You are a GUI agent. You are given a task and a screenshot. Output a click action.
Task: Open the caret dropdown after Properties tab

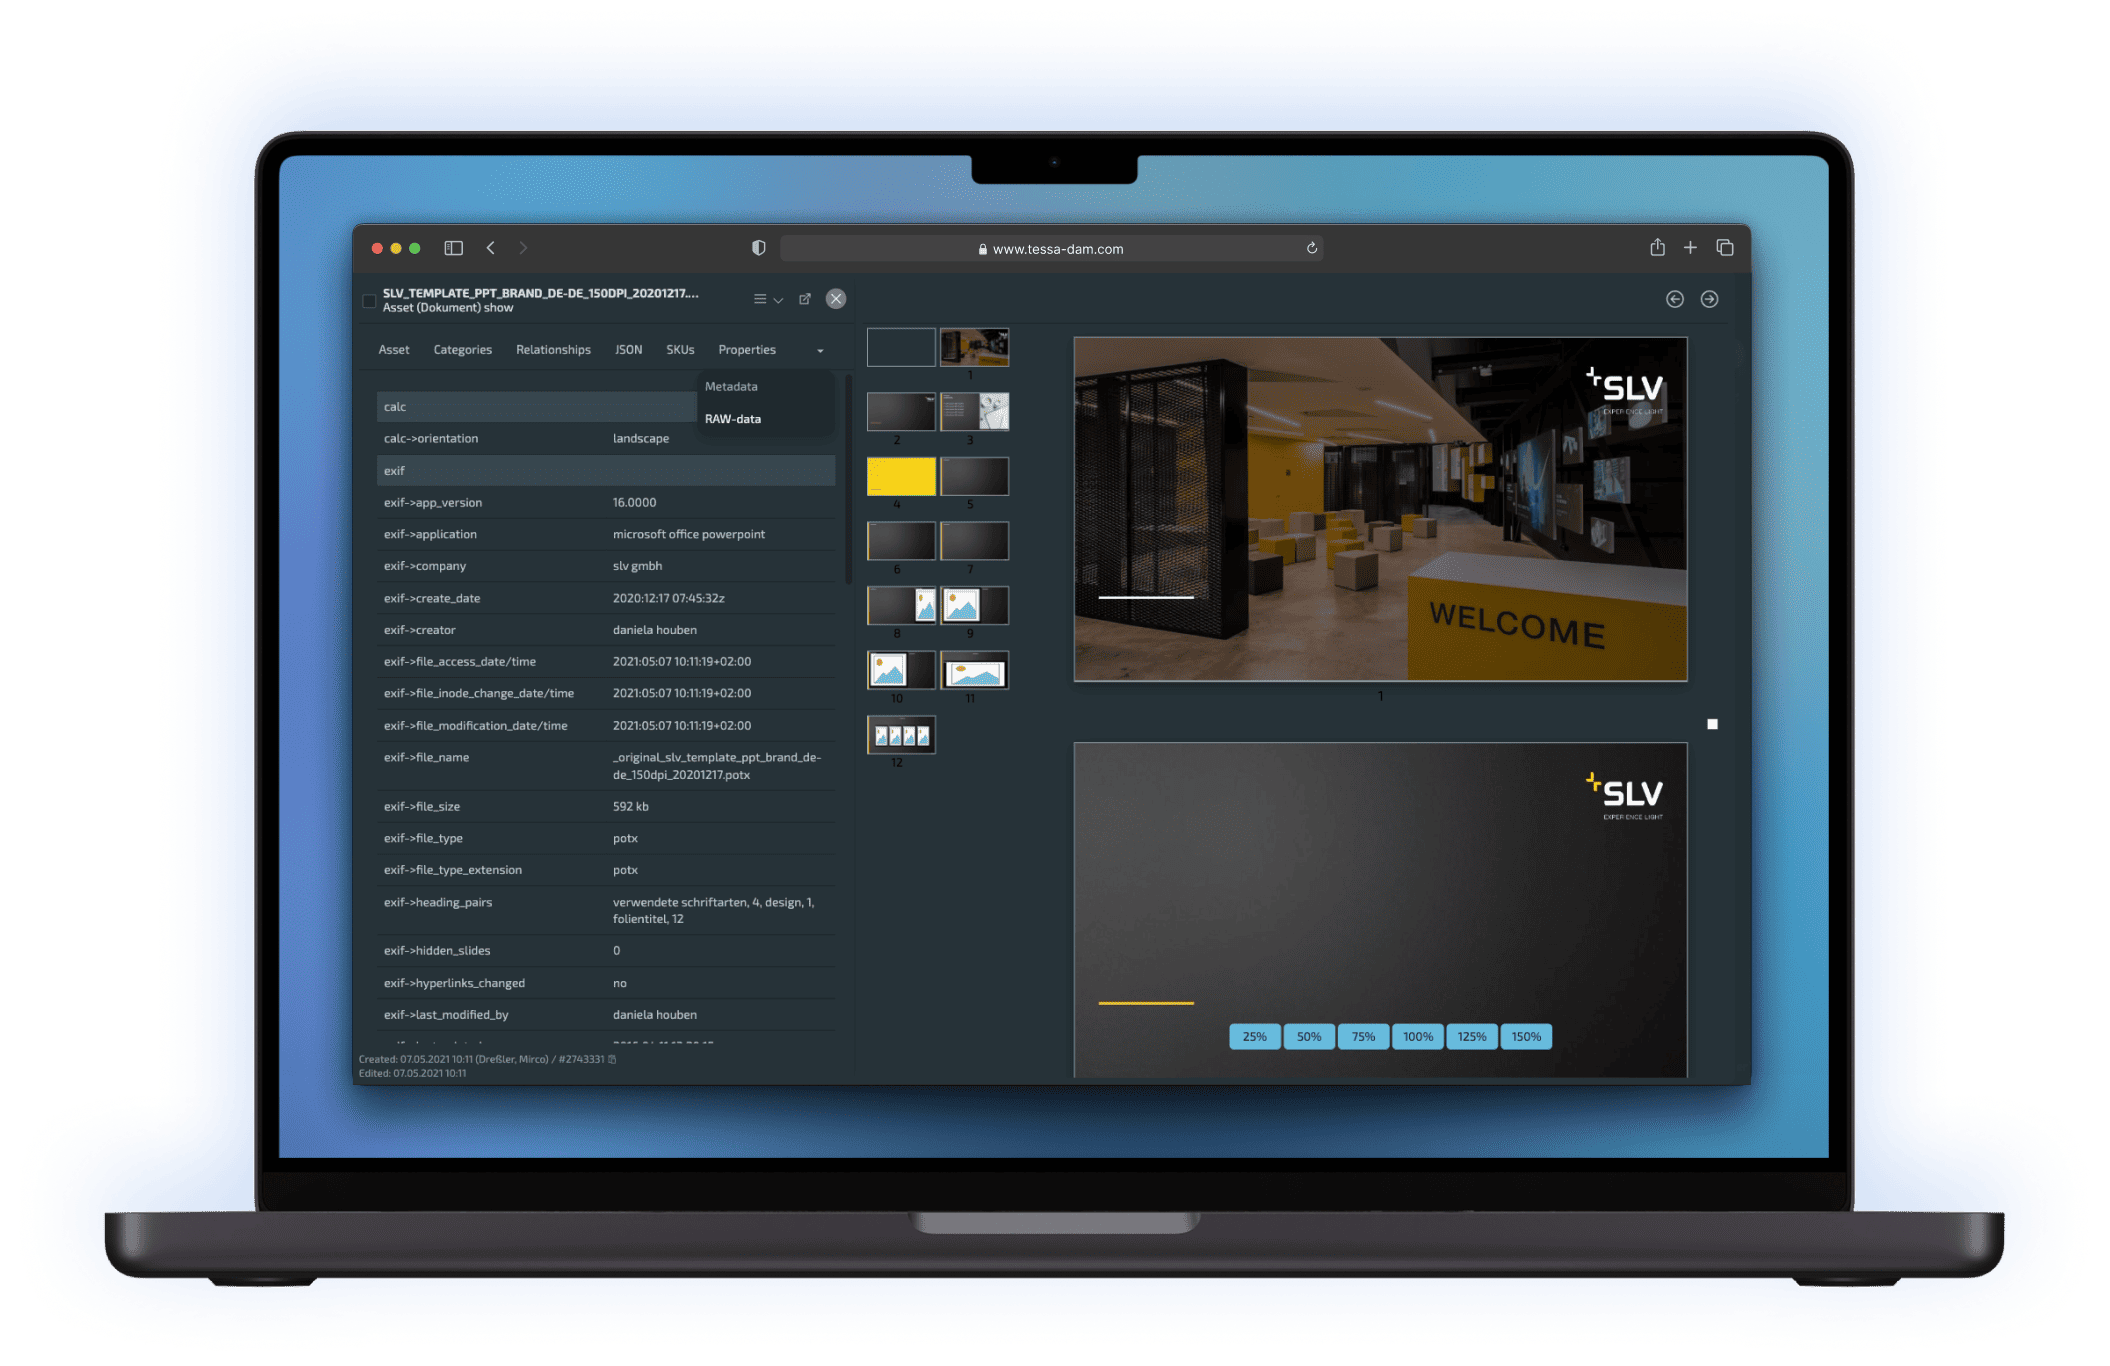tap(820, 351)
